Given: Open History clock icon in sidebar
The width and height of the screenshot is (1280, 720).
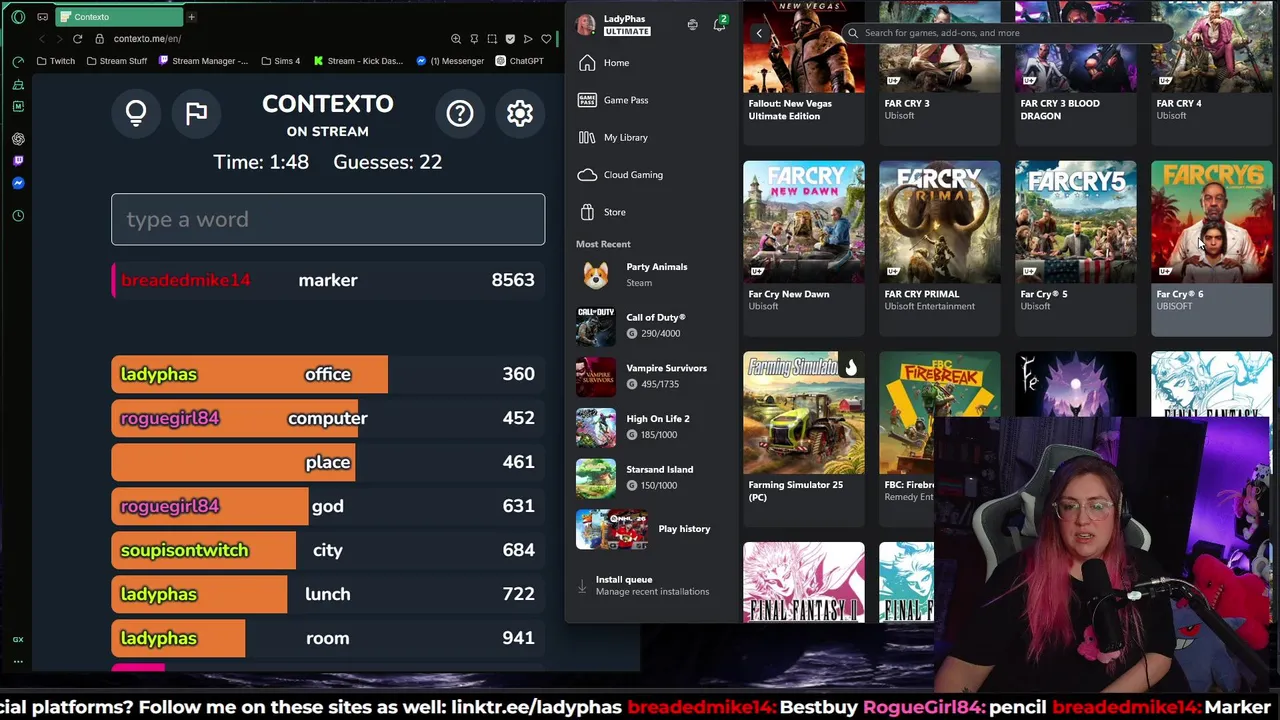Looking at the screenshot, I should pos(18,216).
